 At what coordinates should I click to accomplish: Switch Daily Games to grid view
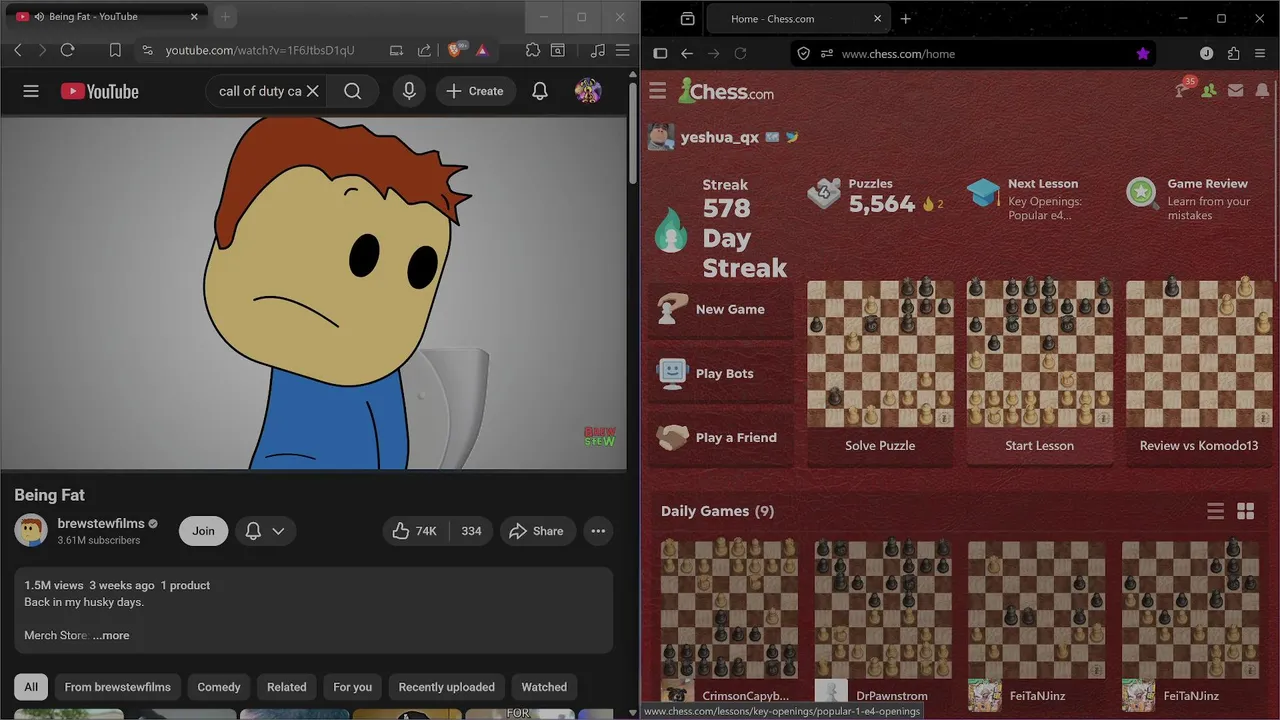click(x=1246, y=512)
